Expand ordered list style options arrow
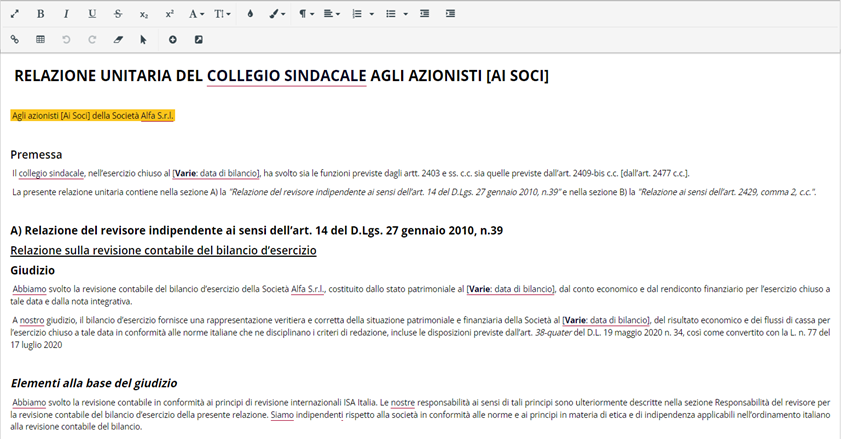Screen dimensions: 841x439 [372, 14]
